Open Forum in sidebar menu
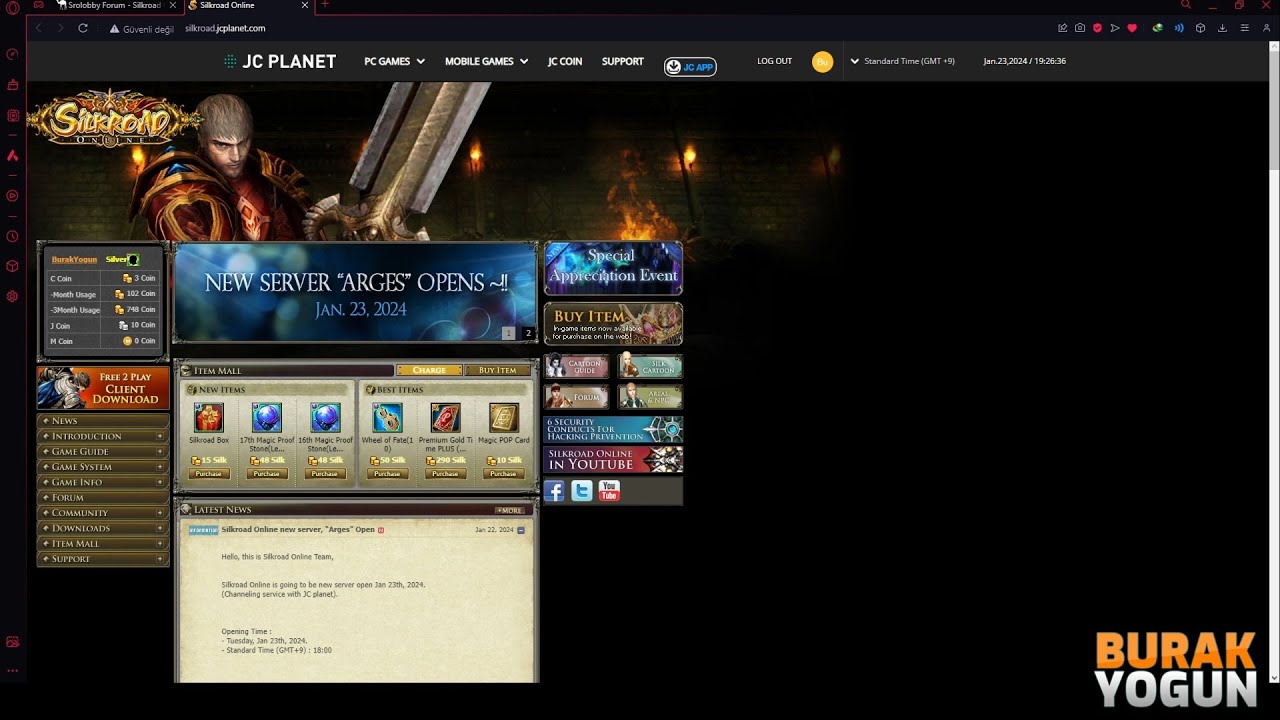This screenshot has height=720, width=1280. pyautogui.click(x=103, y=497)
